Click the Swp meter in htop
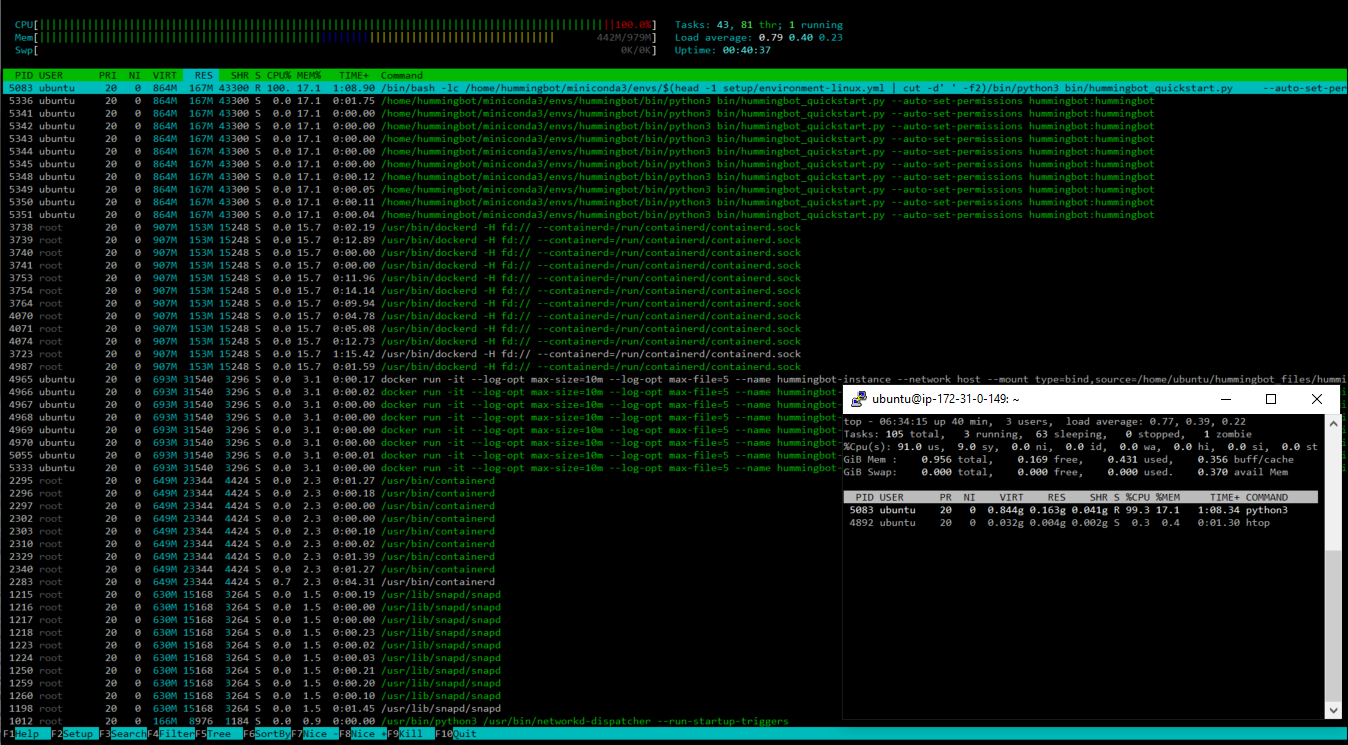Screen dimensions: 1348x745 (x=336, y=50)
